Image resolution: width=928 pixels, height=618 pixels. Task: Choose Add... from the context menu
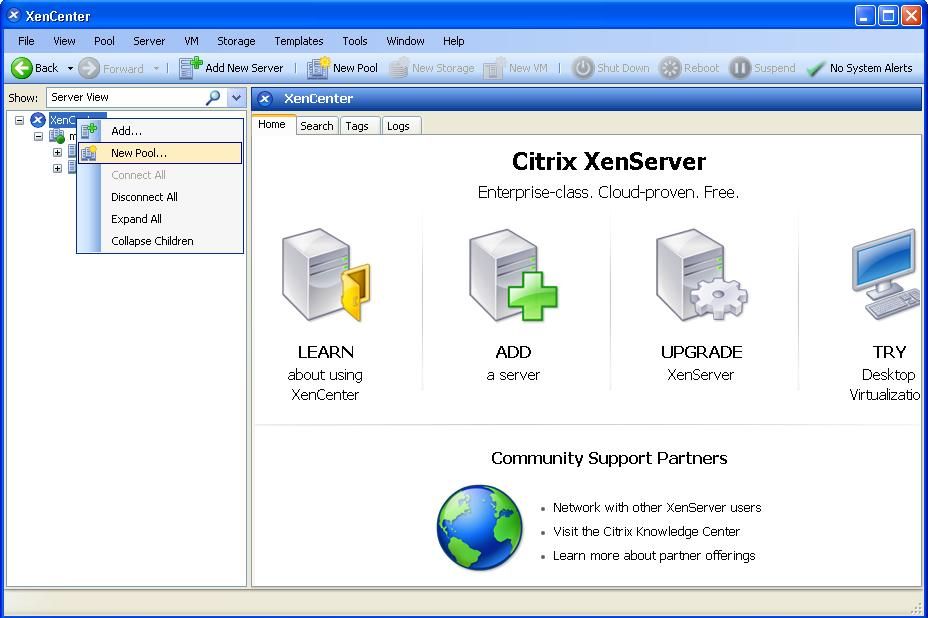tap(160, 131)
